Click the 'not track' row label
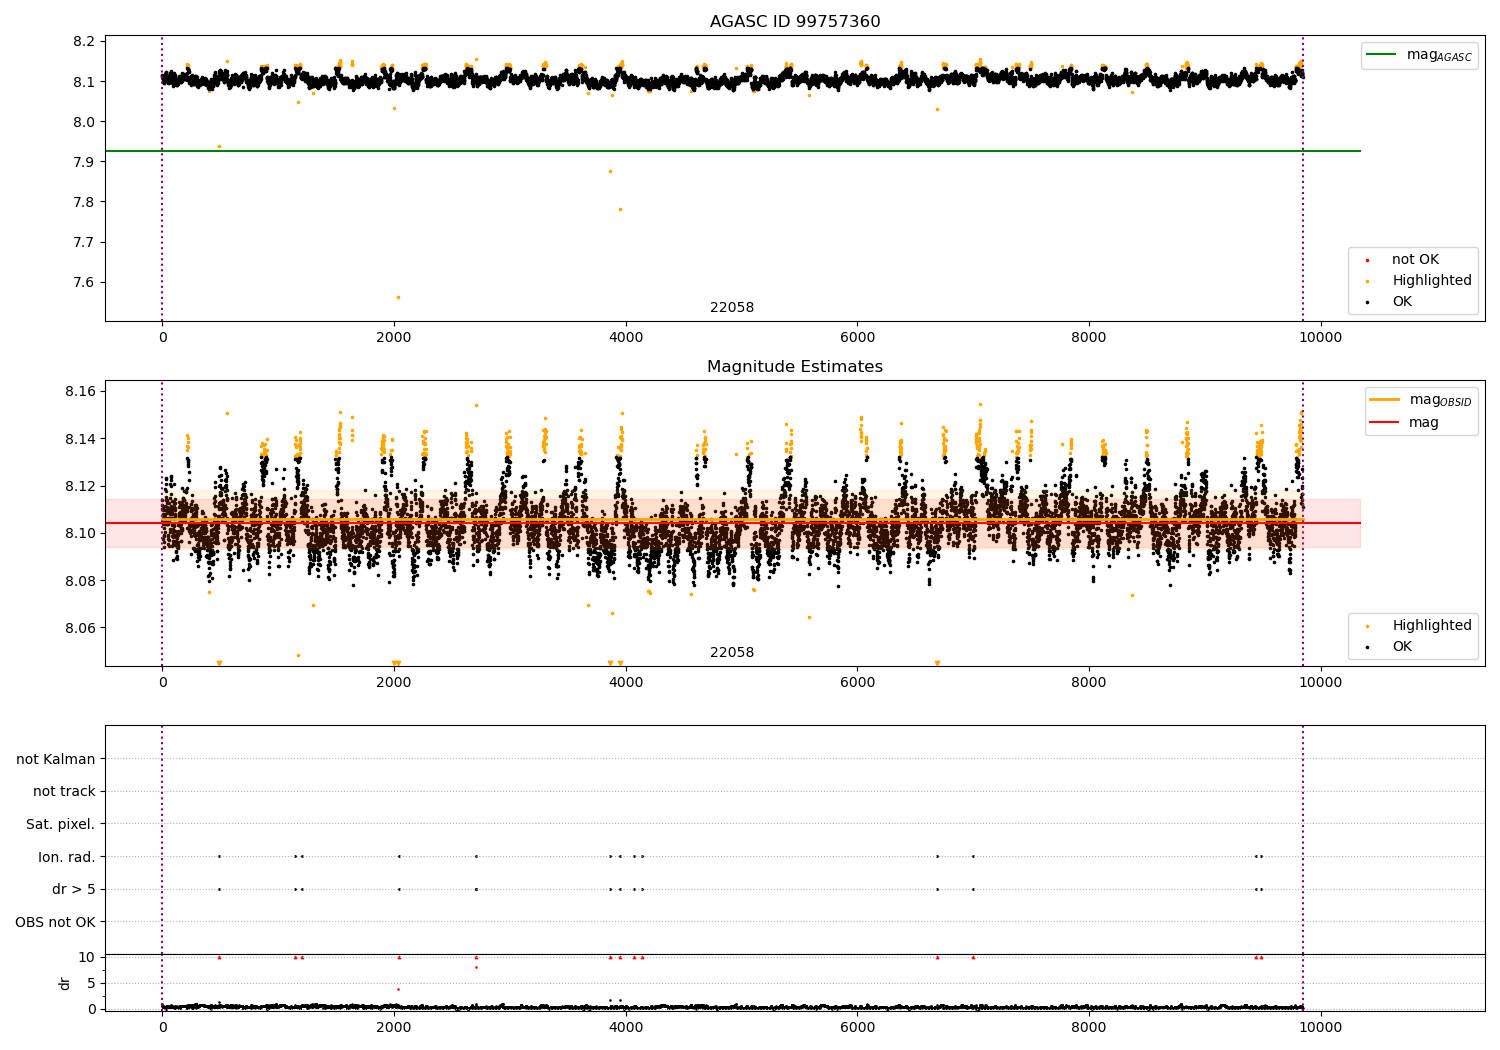 64,792
